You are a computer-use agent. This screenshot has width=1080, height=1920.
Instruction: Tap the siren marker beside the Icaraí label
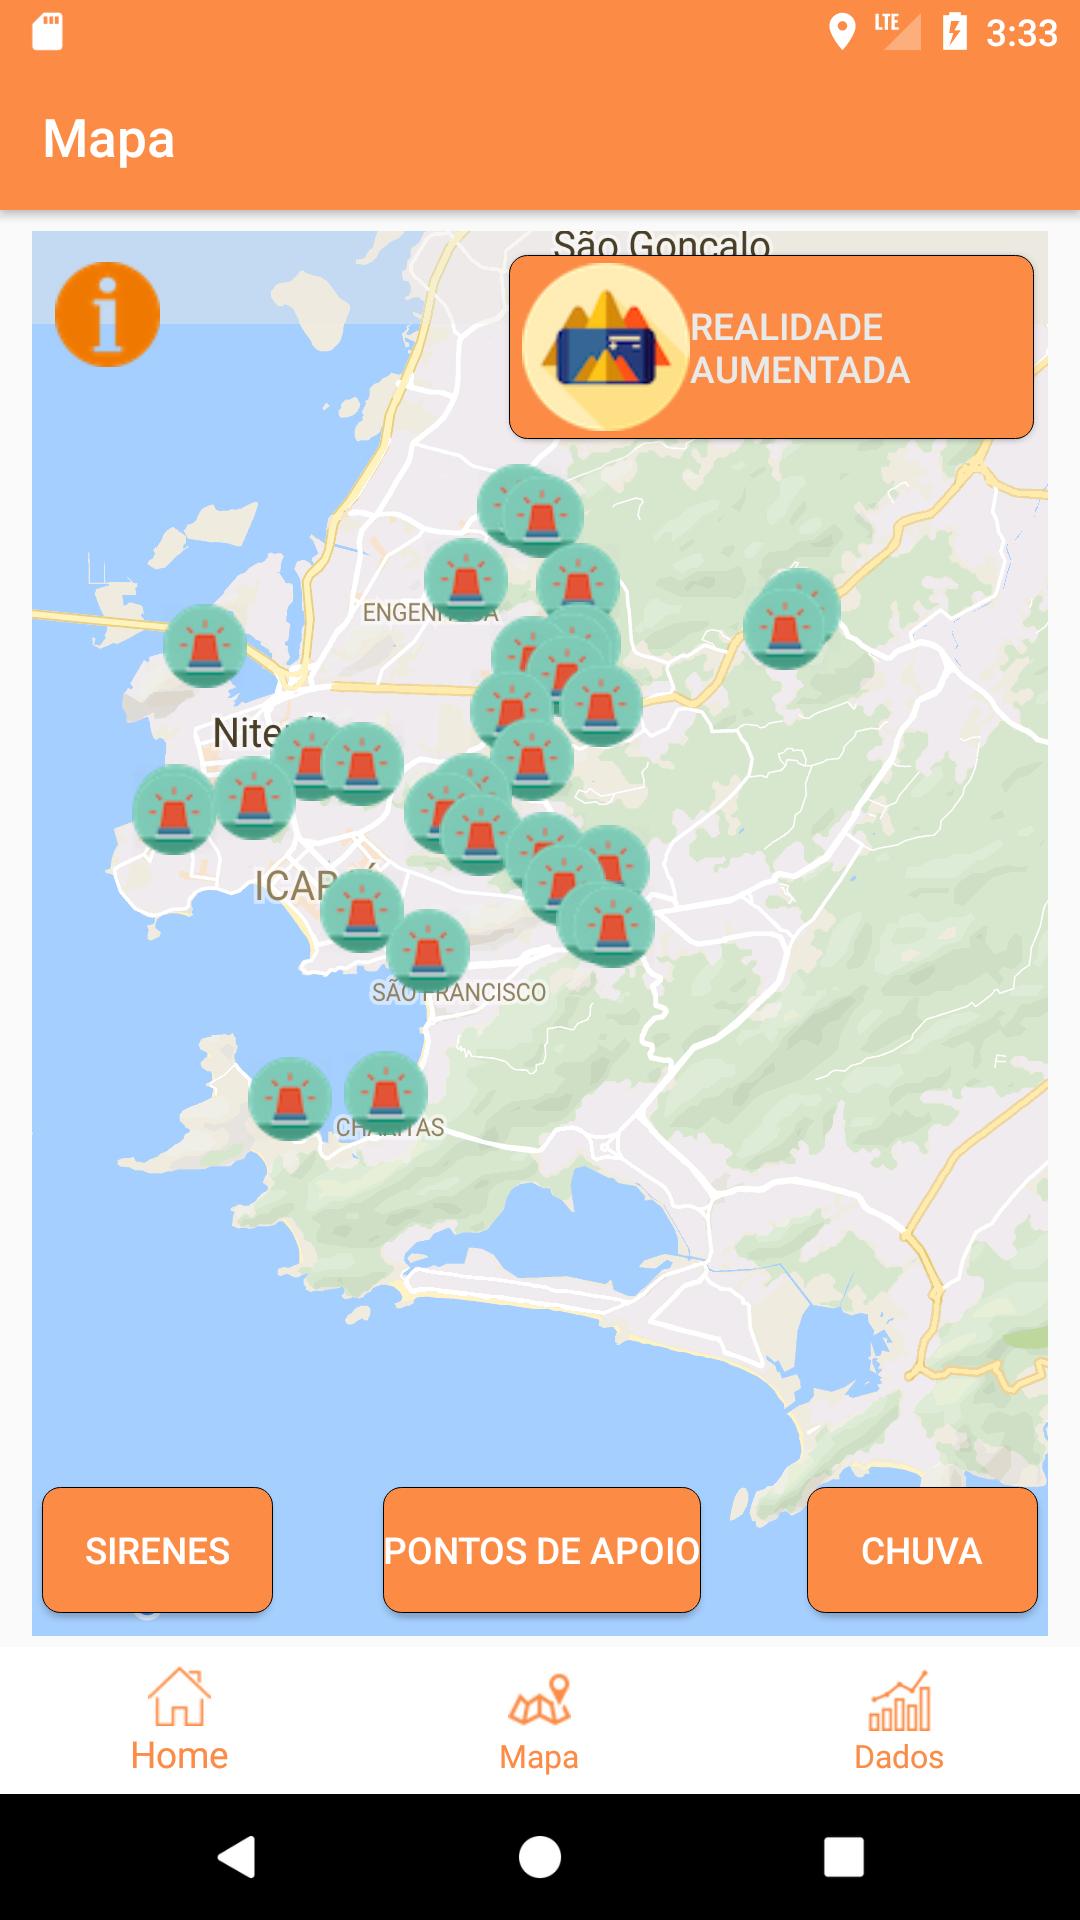[362, 910]
